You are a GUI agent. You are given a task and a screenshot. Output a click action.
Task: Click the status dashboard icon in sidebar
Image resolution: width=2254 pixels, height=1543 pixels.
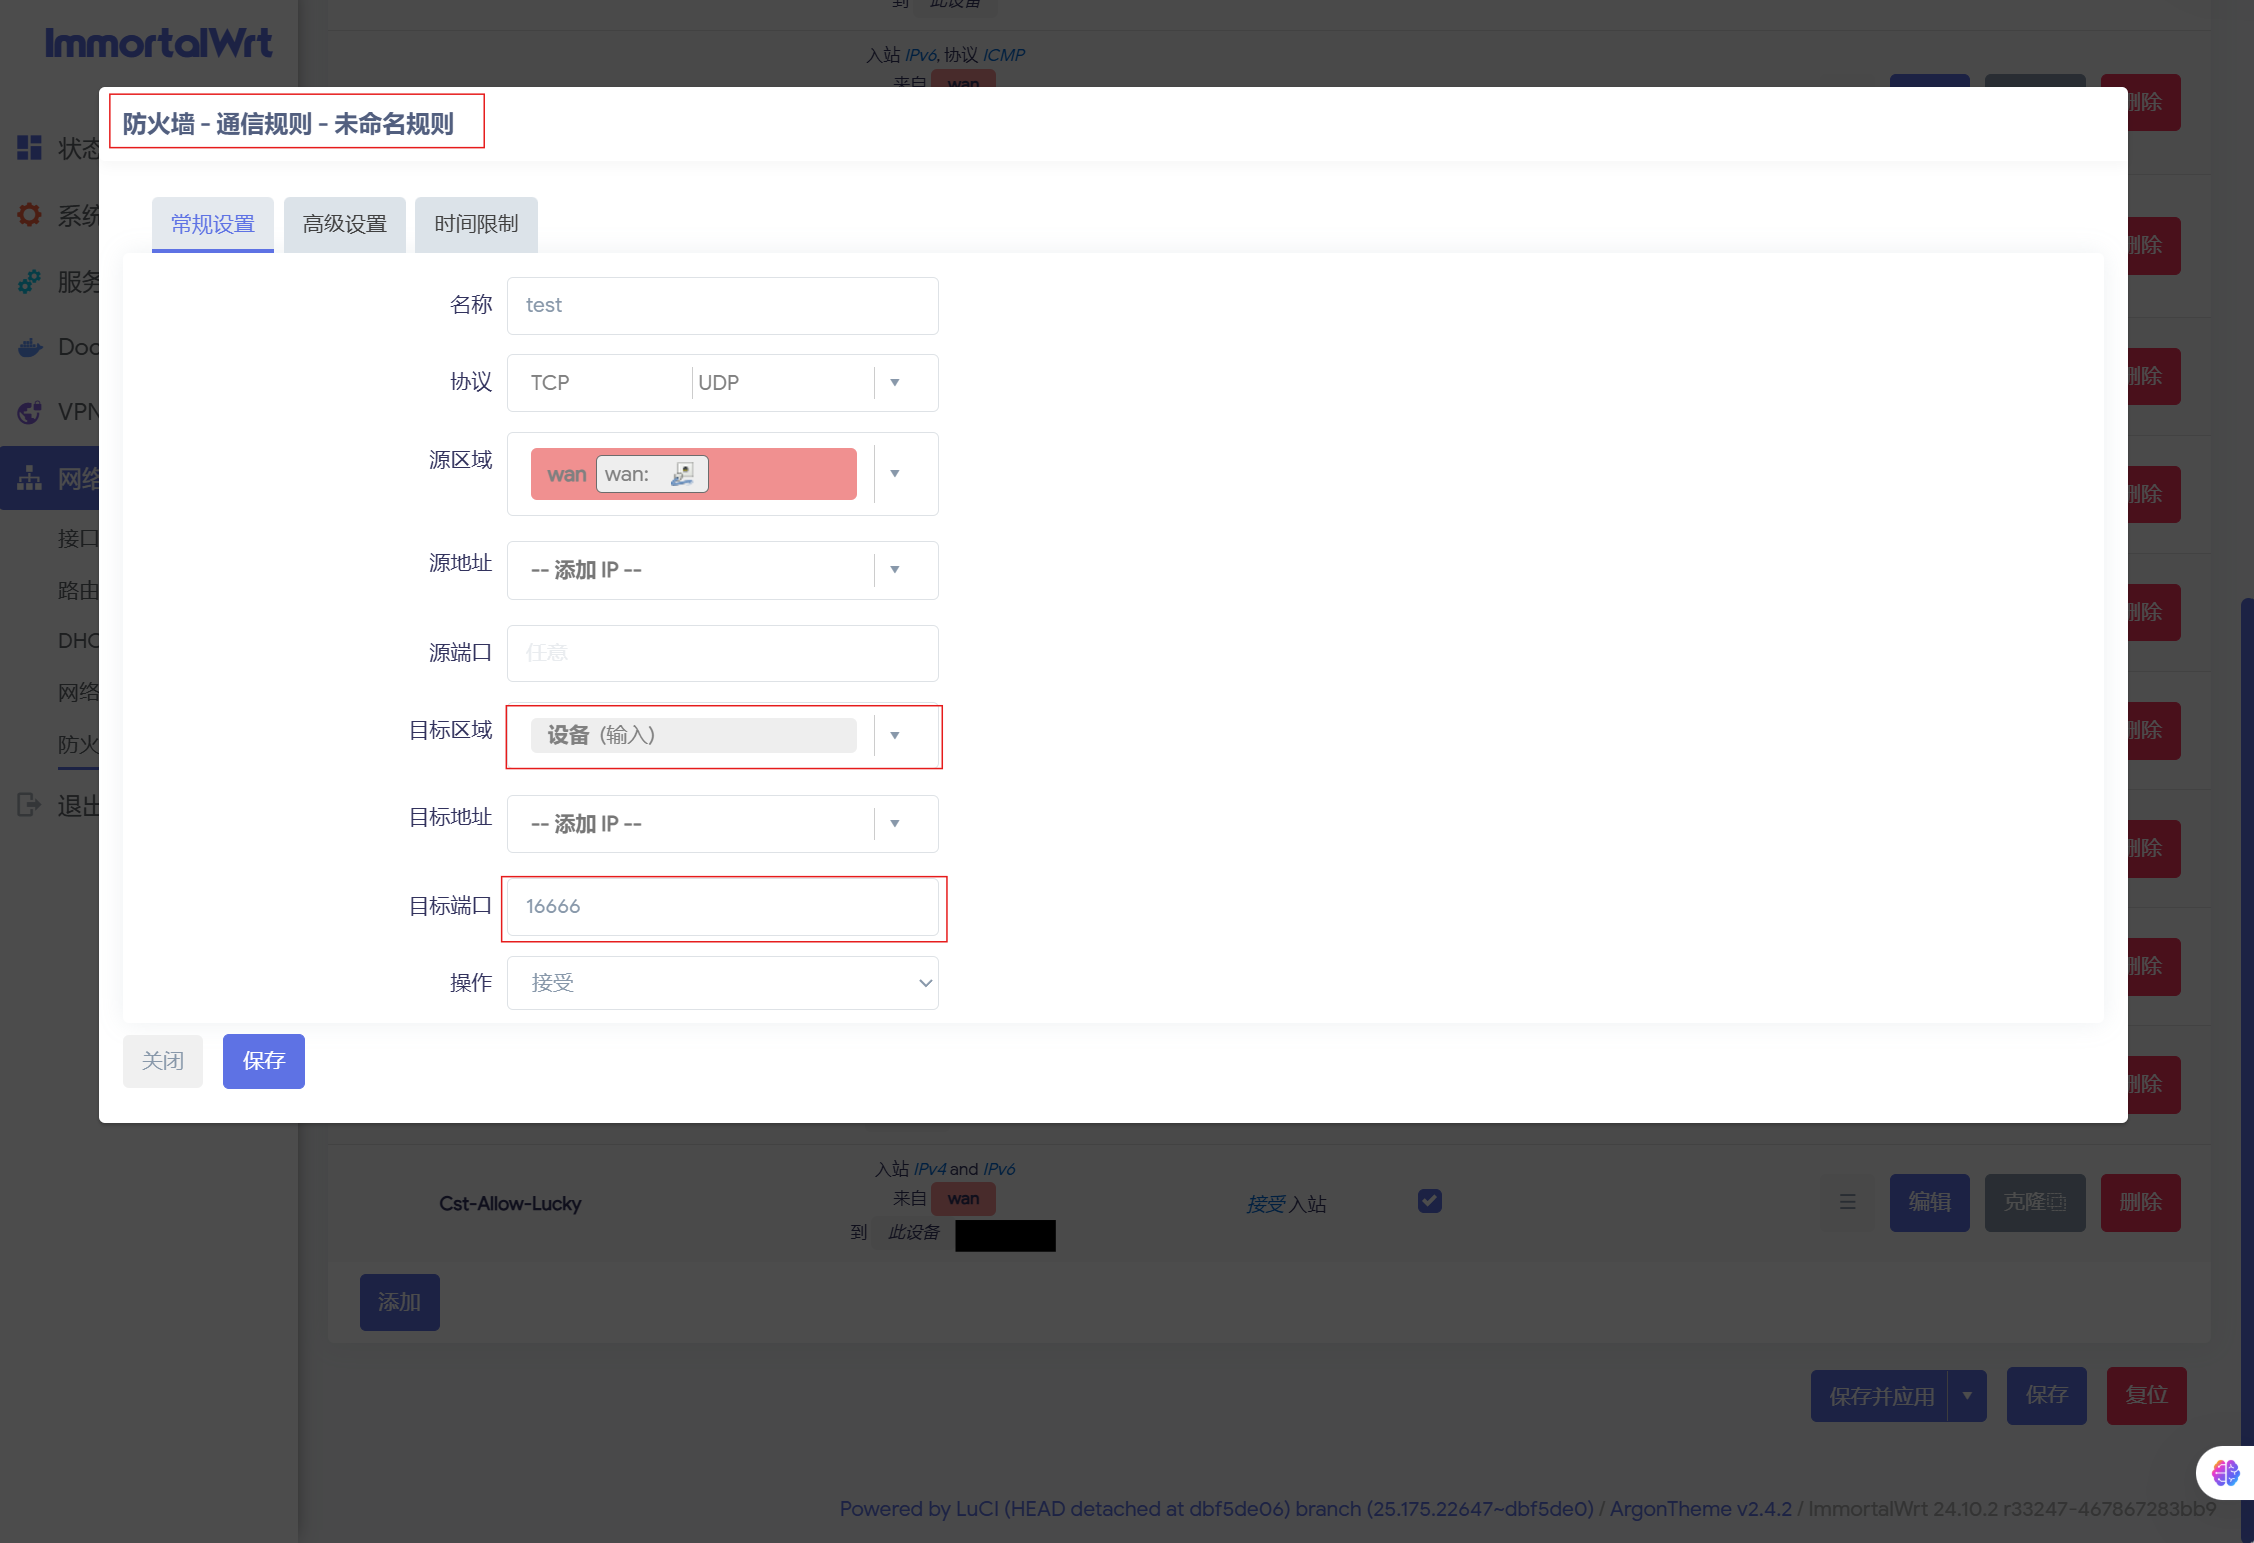30,148
